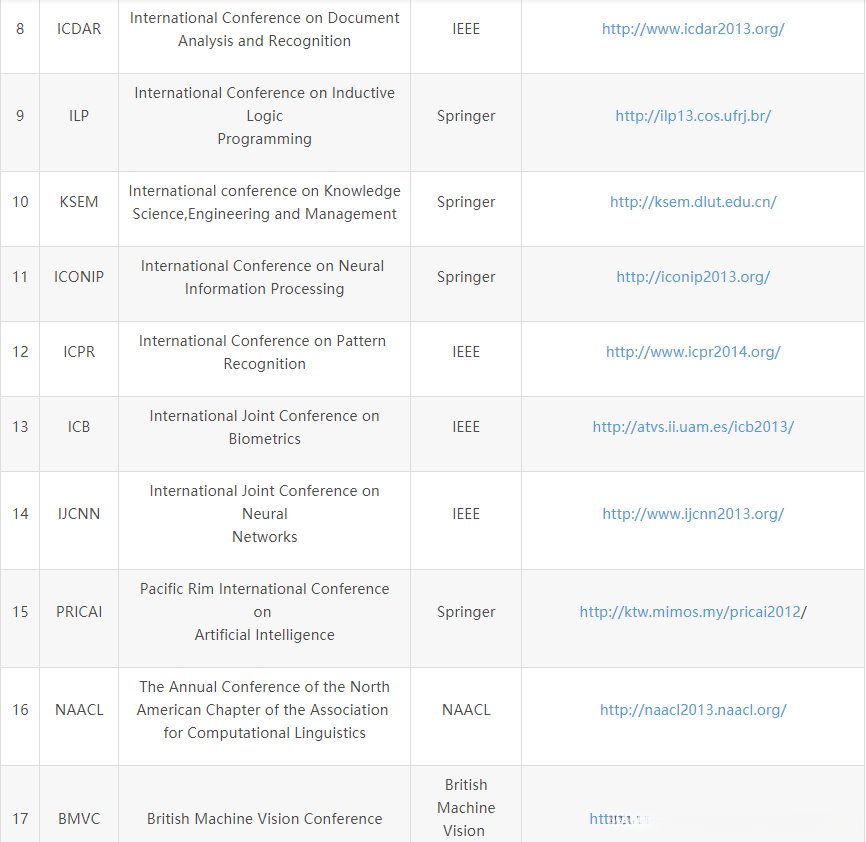This screenshot has height=842, width=866.
Task: Select the IJCNN abbreviation cell
Action: [79, 514]
